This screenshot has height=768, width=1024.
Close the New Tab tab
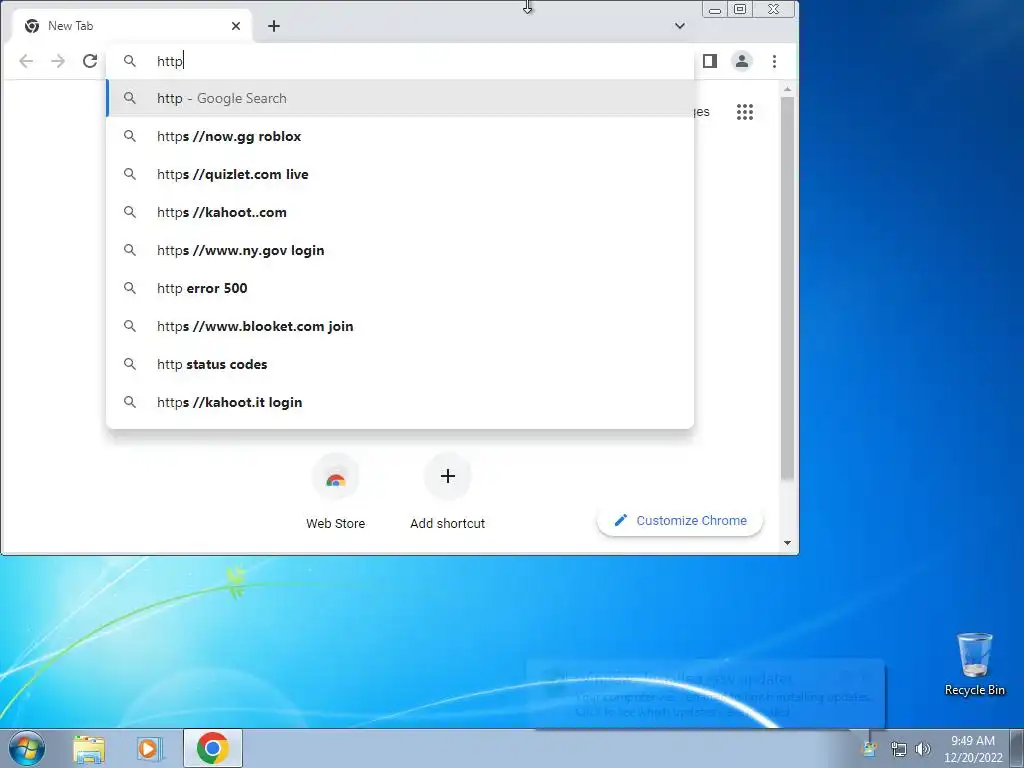(x=236, y=26)
